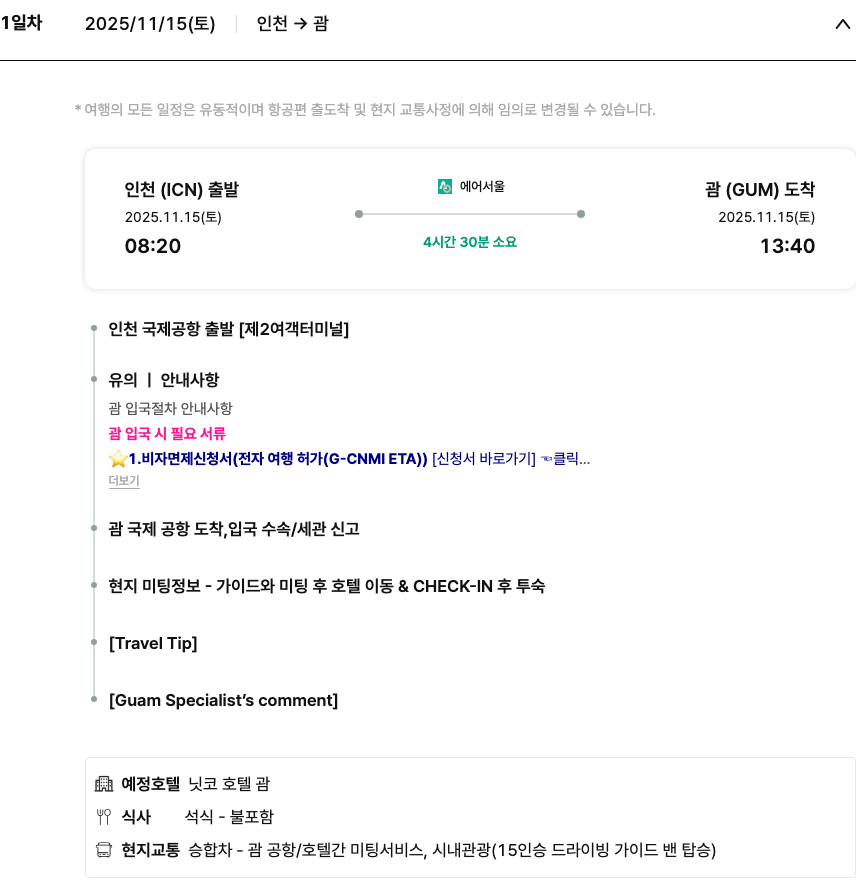Expand details with the 더보기 link

pyautogui.click(x=124, y=481)
